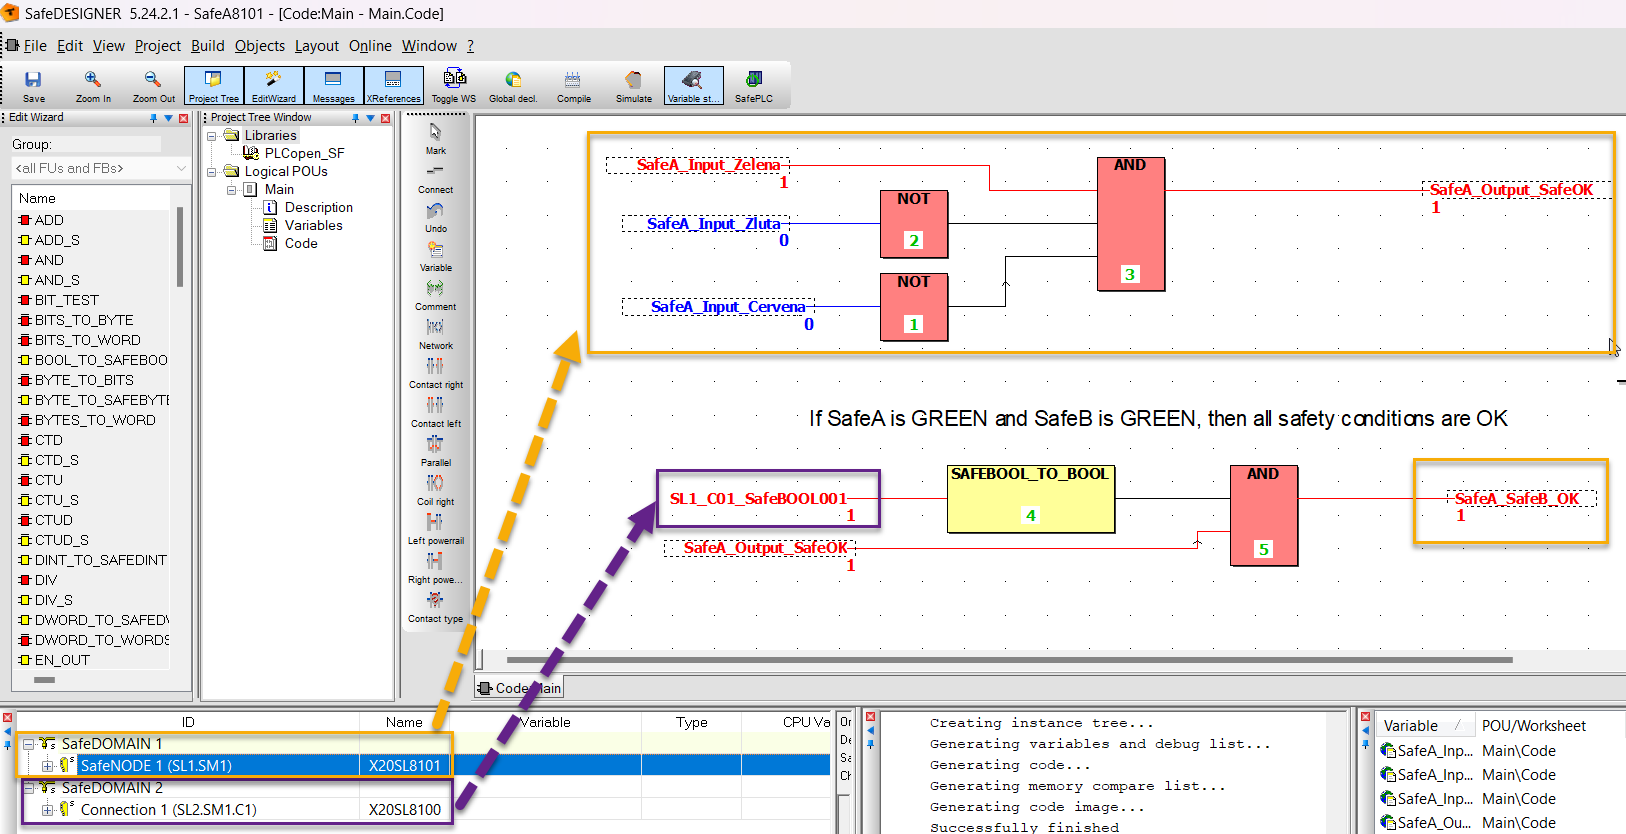The width and height of the screenshot is (1626, 834).
Task: Open the Group dropdown for FUs and FBs
Action: (100, 168)
